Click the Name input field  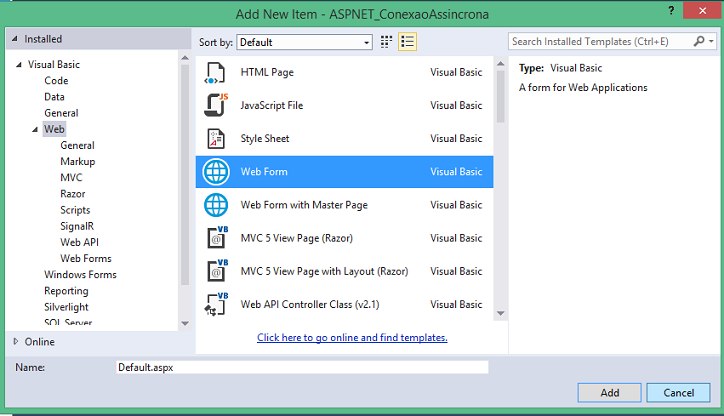coord(302,367)
